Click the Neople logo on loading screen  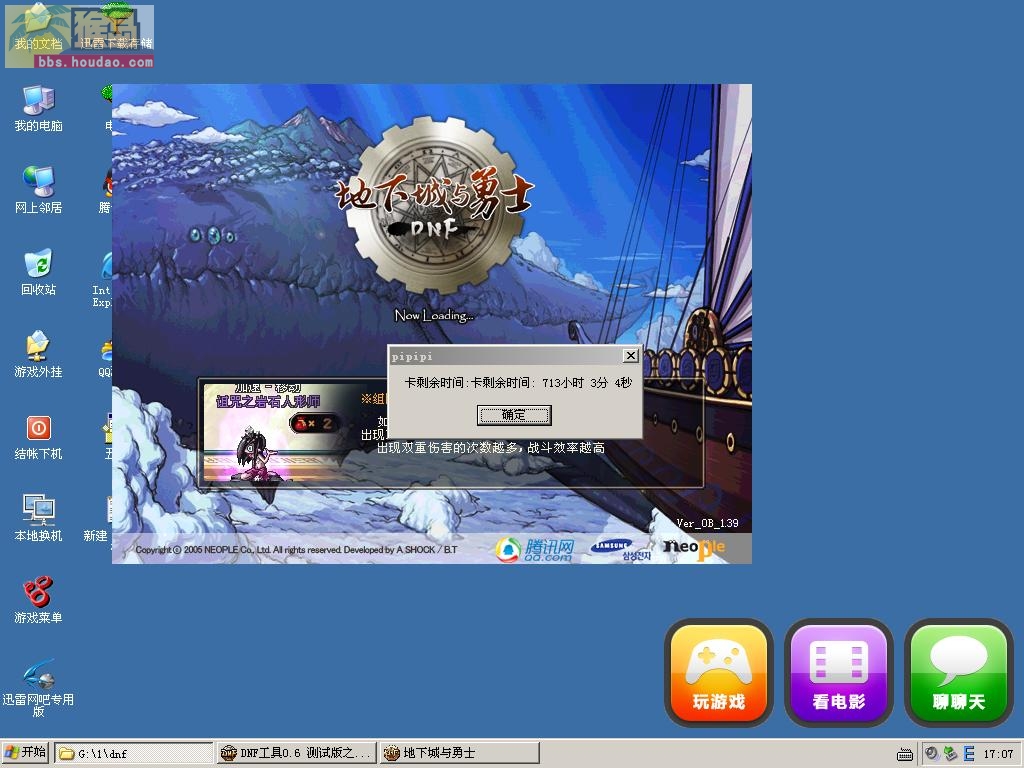(x=694, y=548)
